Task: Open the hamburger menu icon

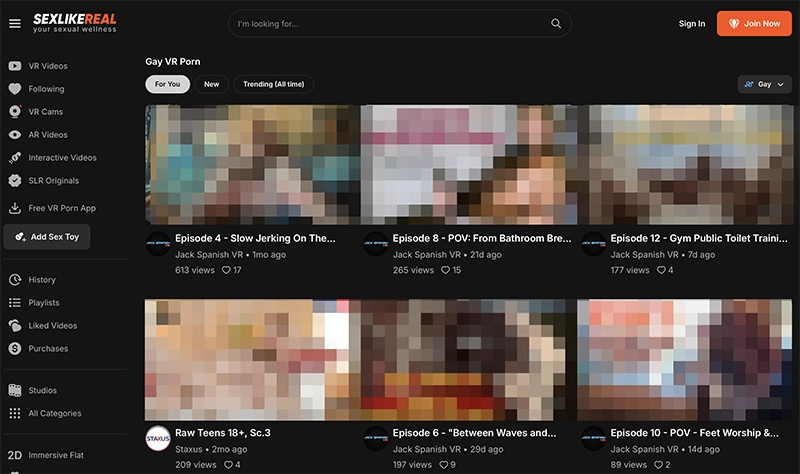Action: [14, 23]
